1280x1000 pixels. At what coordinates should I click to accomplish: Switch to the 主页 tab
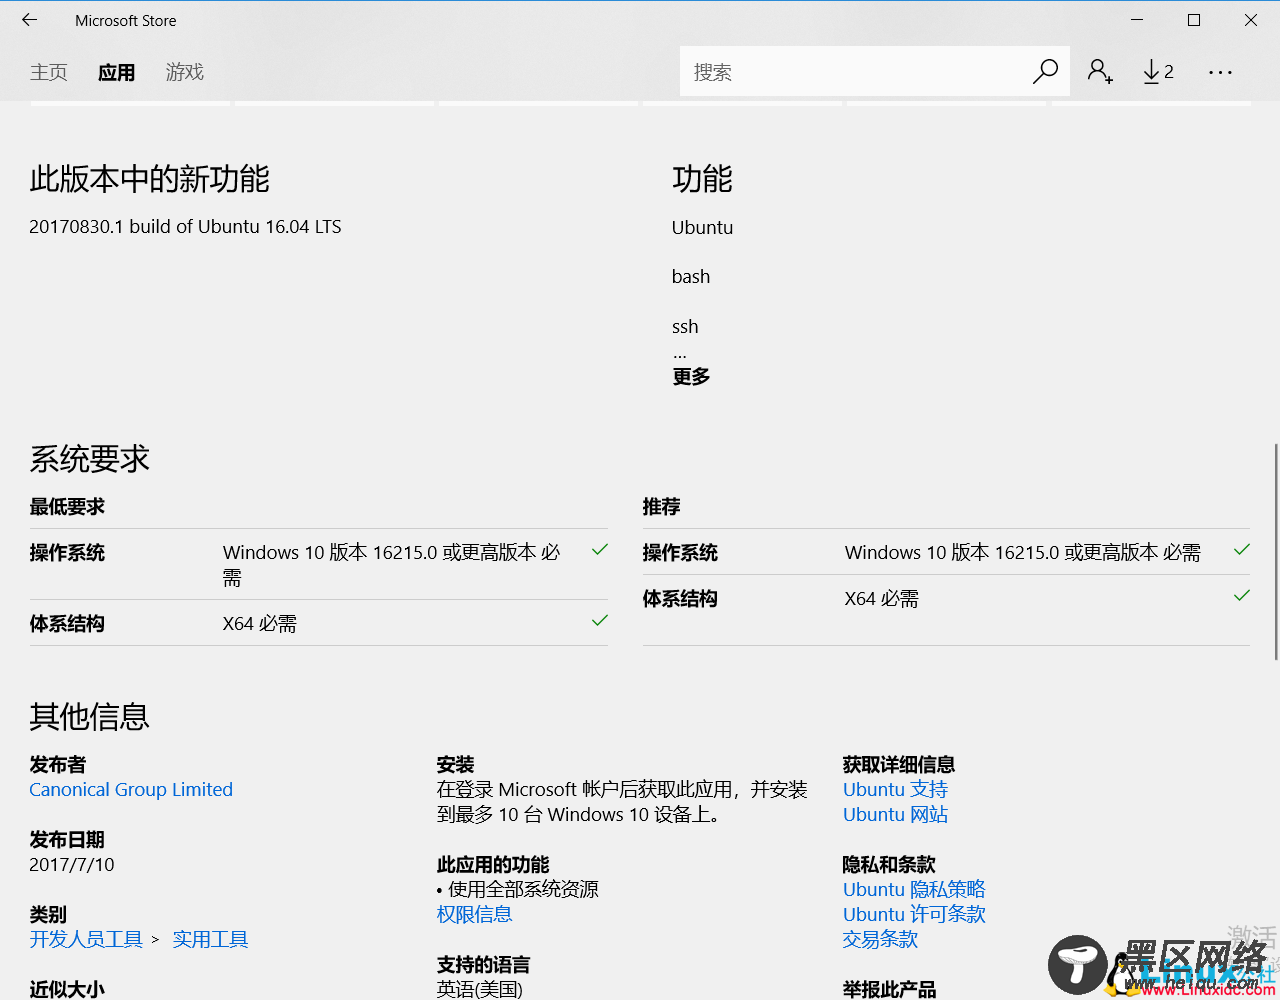coord(49,72)
